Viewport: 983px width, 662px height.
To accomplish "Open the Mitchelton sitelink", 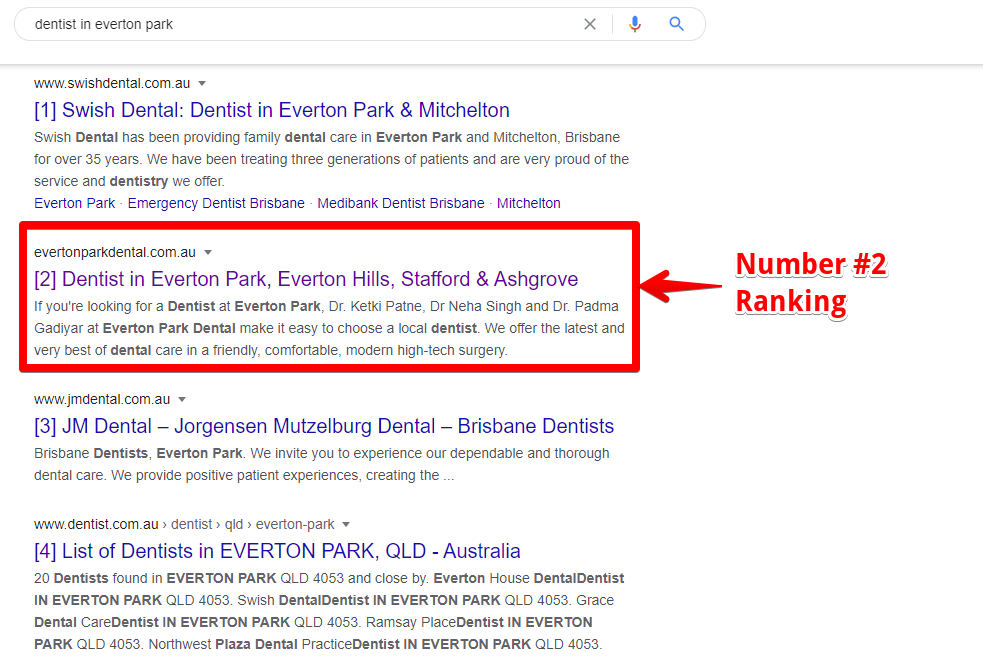I will pyautogui.click(x=527, y=203).
